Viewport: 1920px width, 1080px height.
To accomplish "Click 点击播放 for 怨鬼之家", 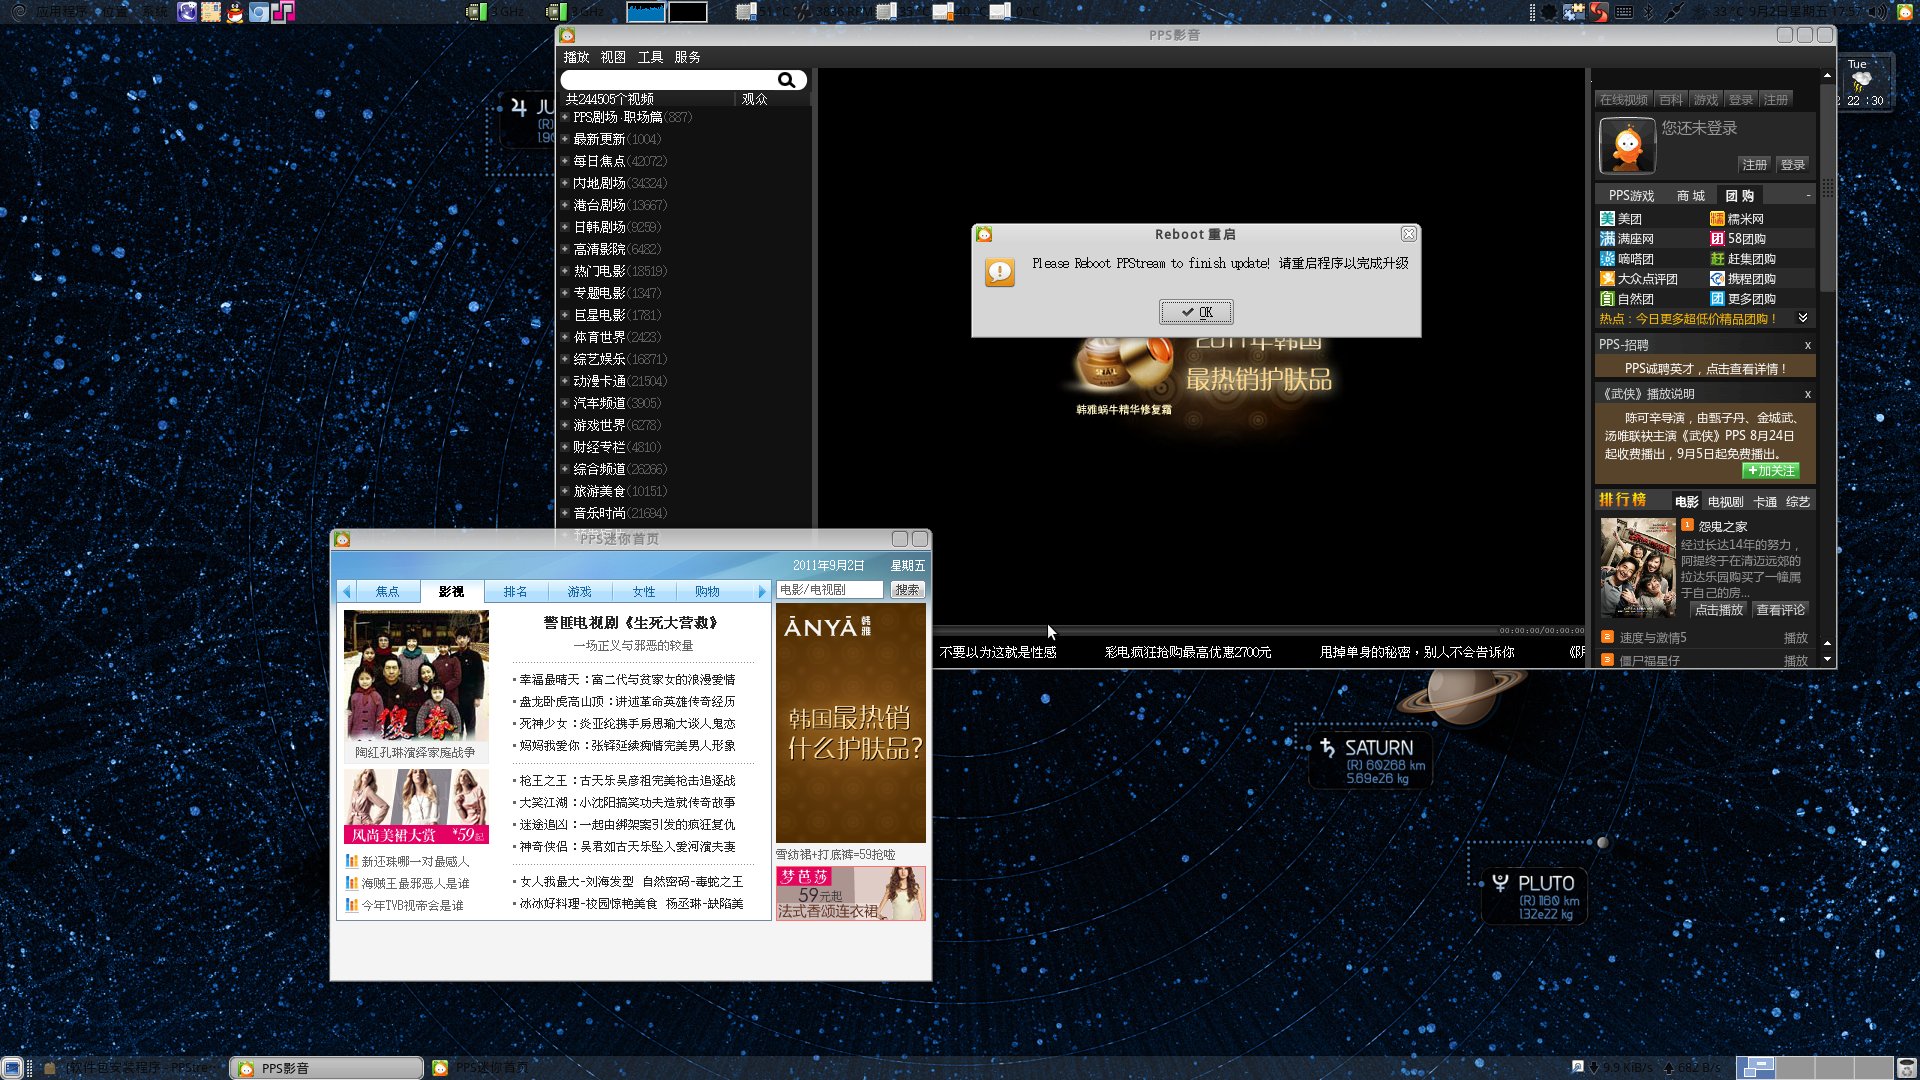I will coord(1718,610).
